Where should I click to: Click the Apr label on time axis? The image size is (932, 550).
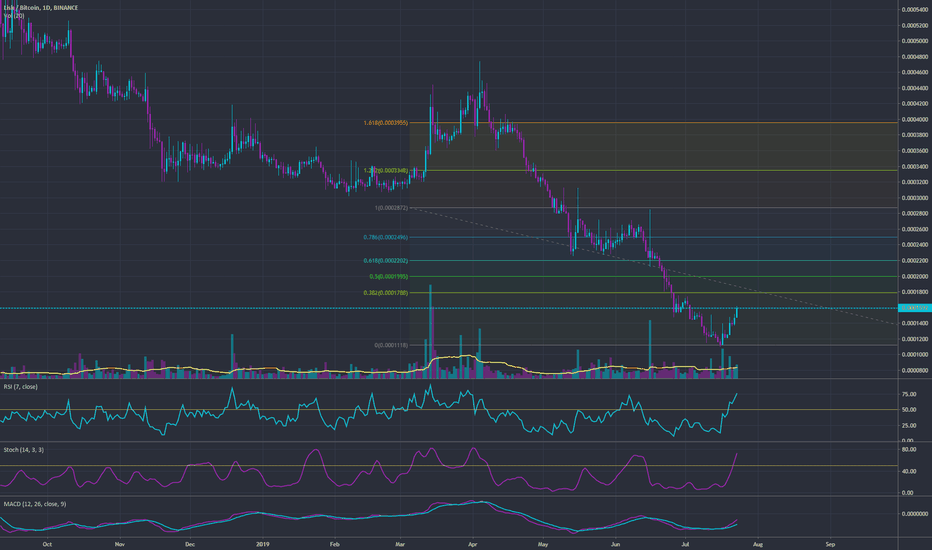coord(473,544)
